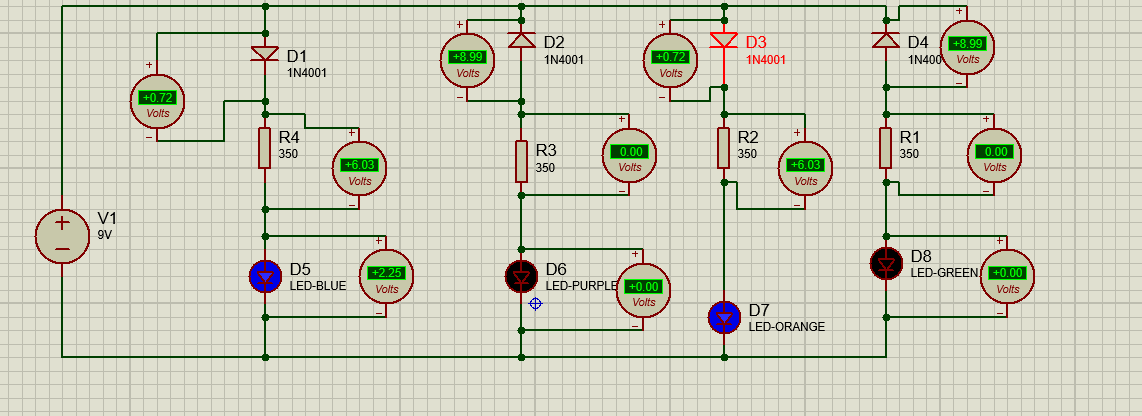Select the V1 battery source symbol

tap(62, 236)
